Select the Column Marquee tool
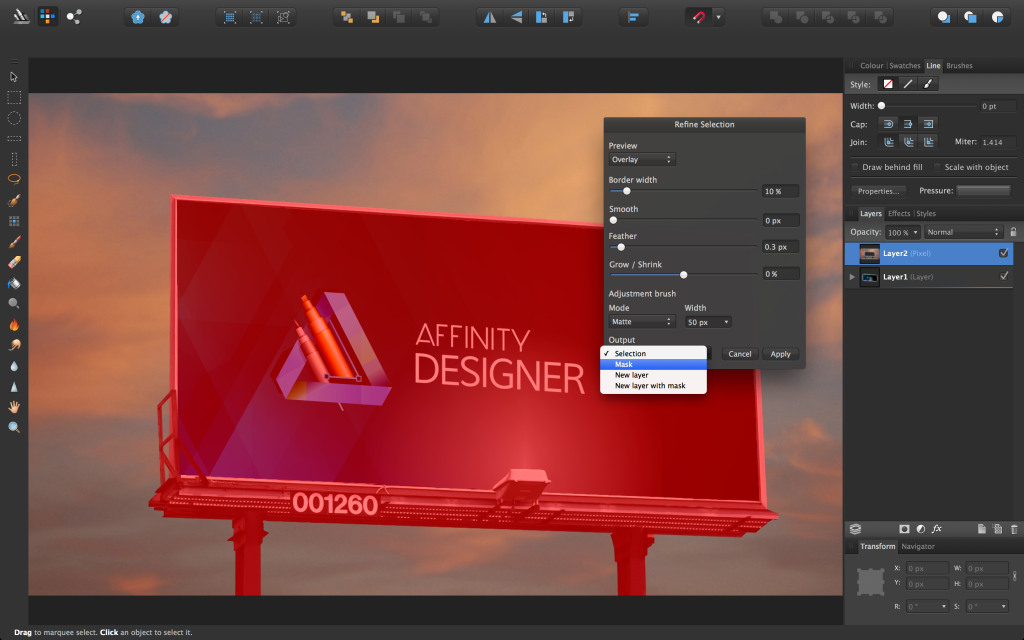This screenshot has width=1024, height=640. tap(14, 159)
